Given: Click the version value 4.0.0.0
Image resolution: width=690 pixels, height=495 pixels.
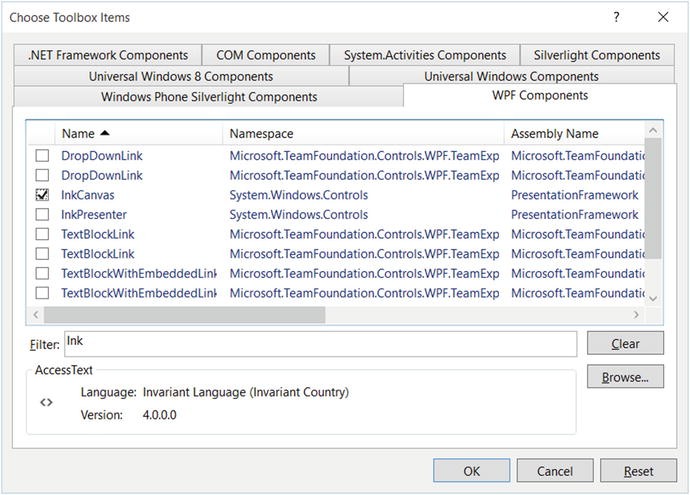Looking at the screenshot, I should (159, 415).
